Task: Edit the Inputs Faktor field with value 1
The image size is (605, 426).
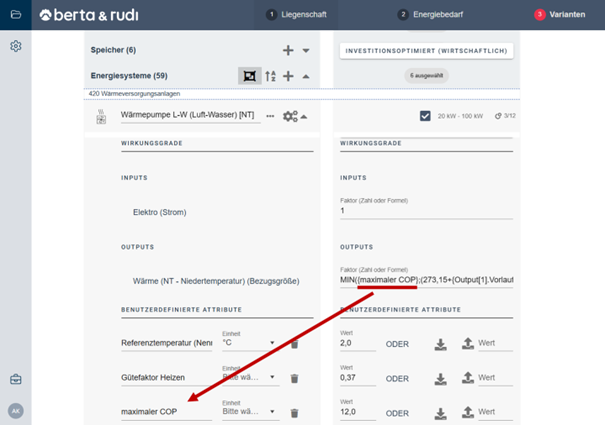Action: (x=426, y=211)
